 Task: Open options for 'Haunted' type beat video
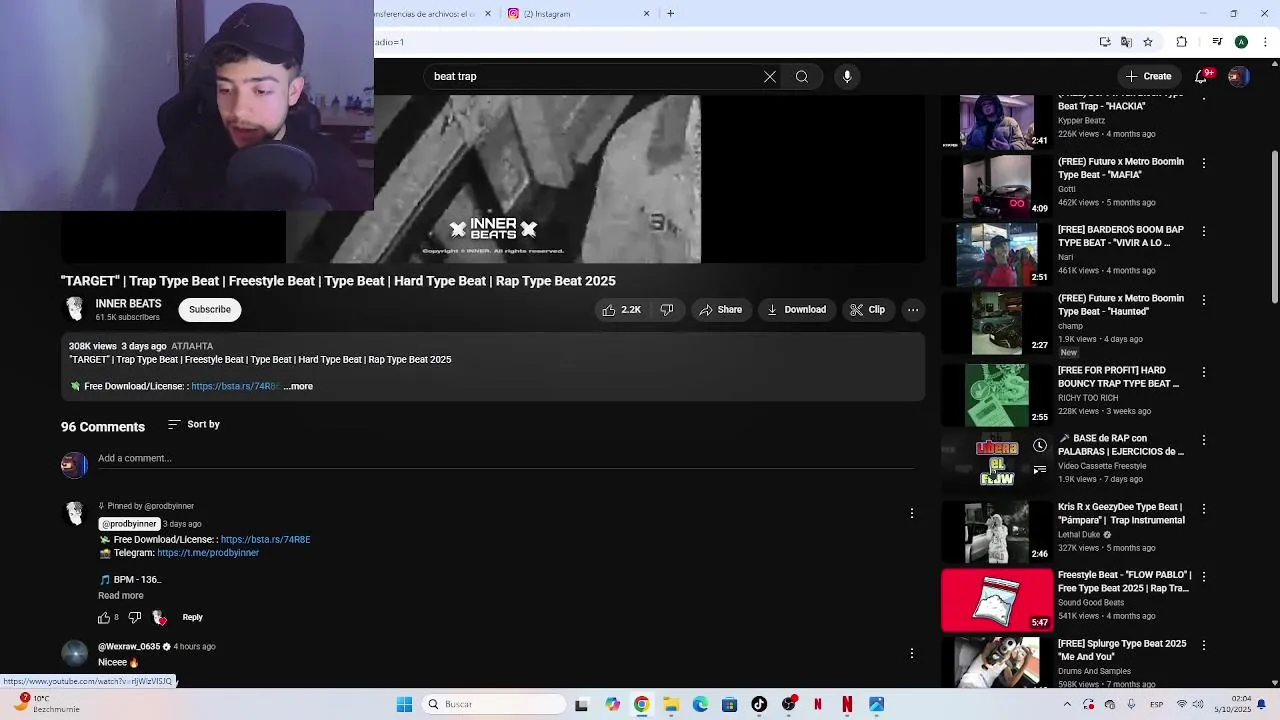tap(1204, 300)
